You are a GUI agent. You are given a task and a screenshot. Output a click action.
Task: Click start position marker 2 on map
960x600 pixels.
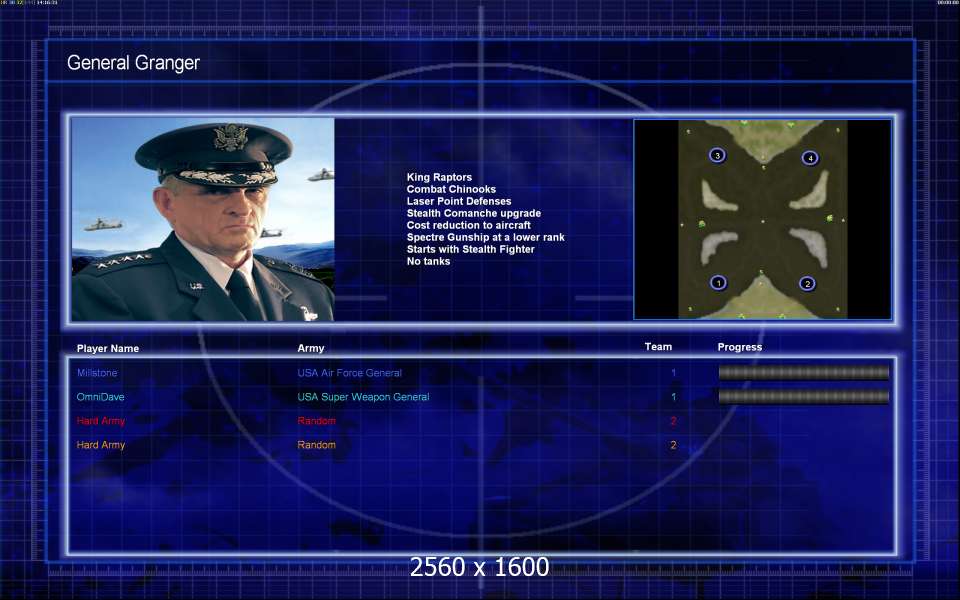[x=808, y=283]
